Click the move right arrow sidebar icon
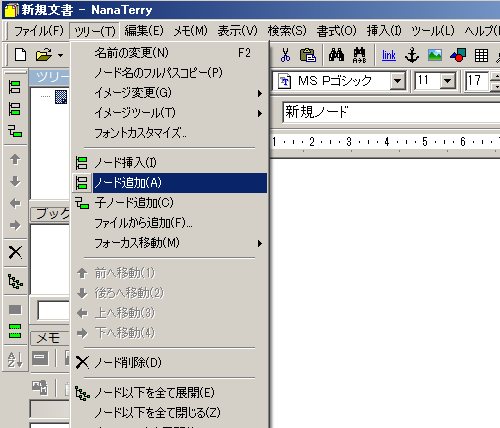This screenshot has height=428, width=500. [x=15, y=225]
